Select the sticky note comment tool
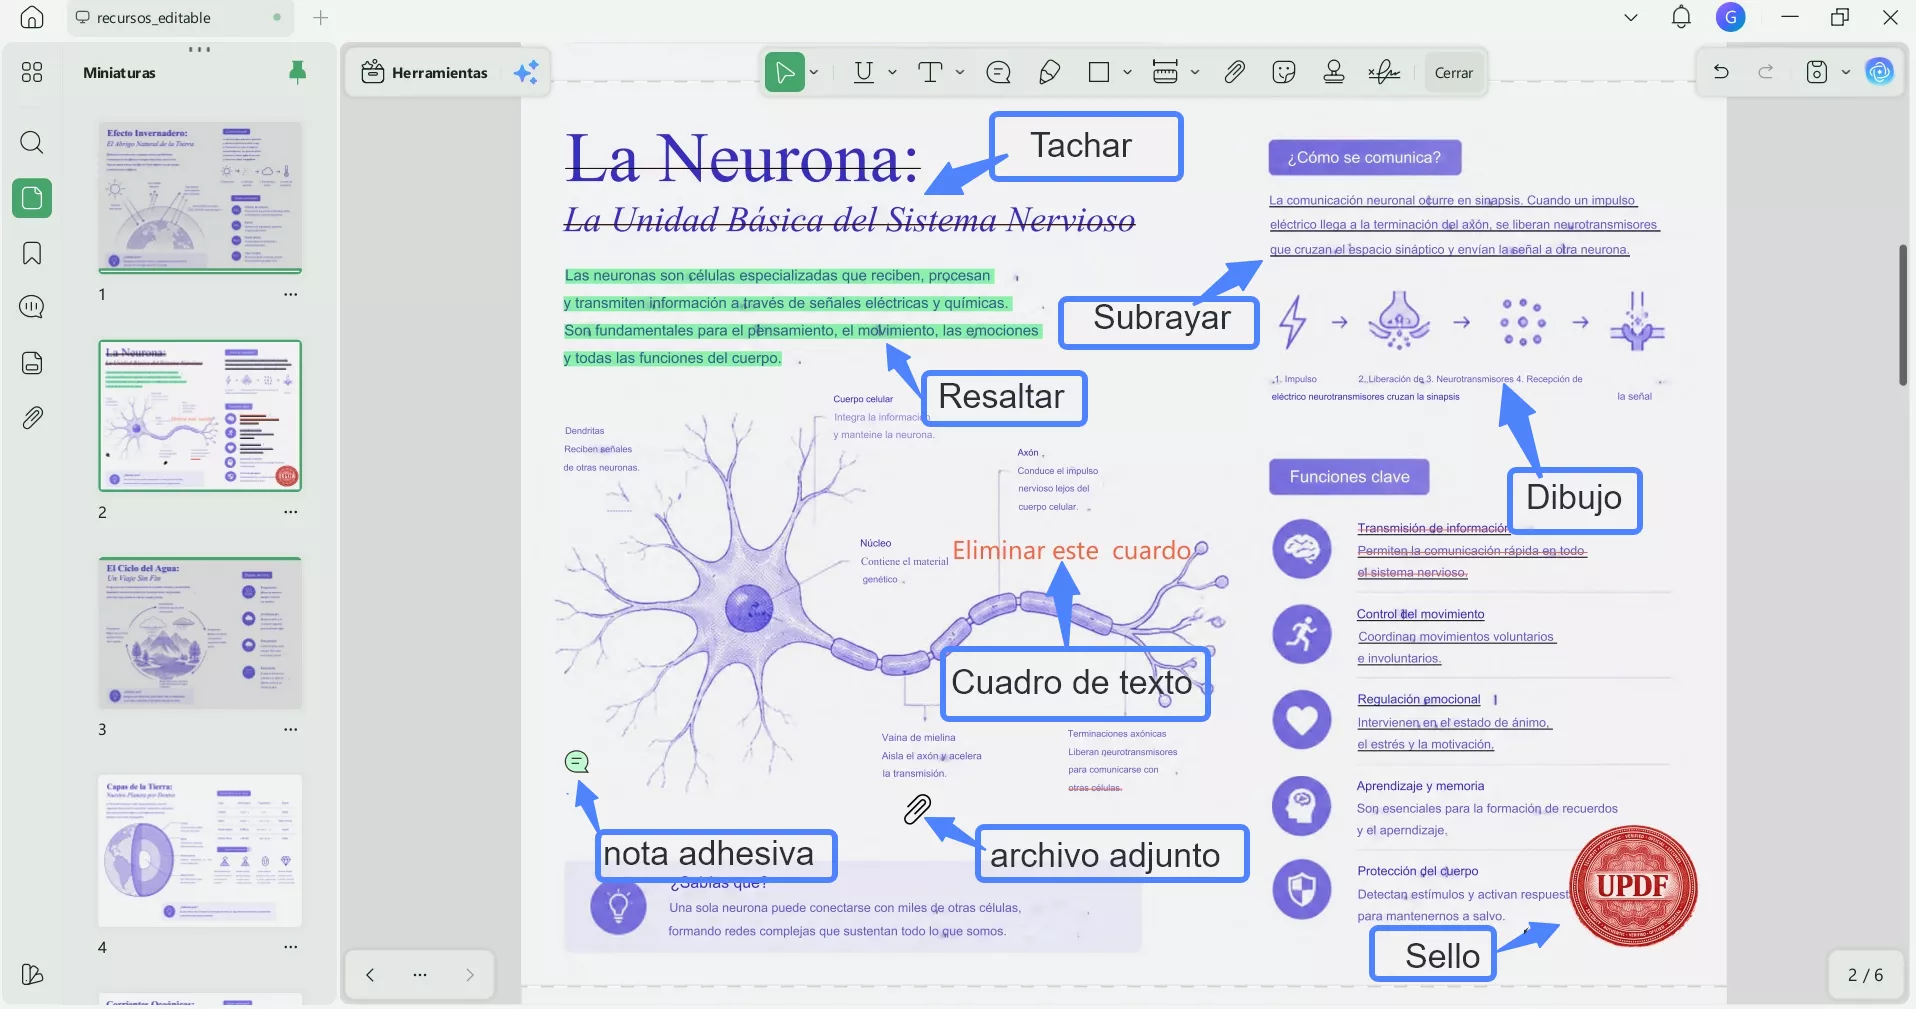The height and width of the screenshot is (1009, 1916). (x=998, y=72)
